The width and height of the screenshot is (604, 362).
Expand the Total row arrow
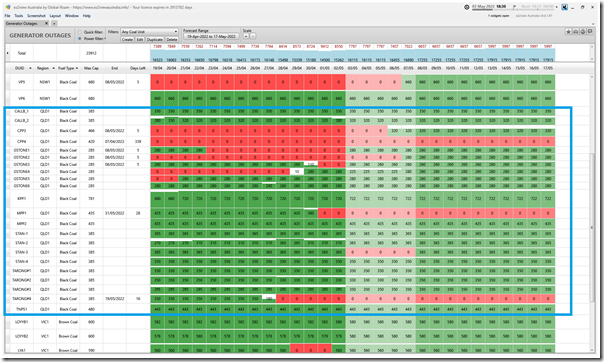(x=8, y=53)
